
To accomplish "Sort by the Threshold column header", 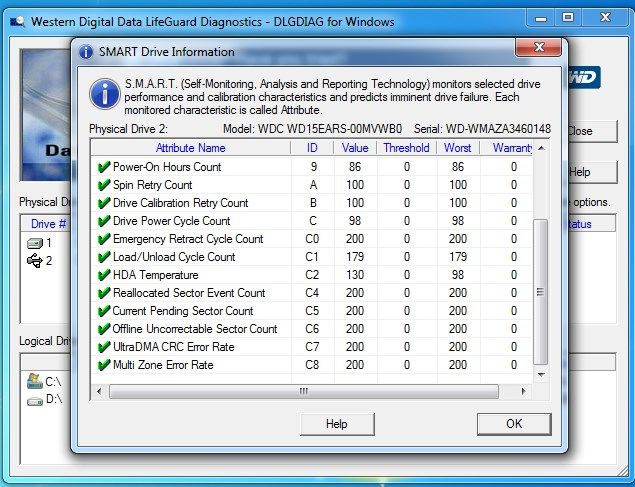I will [x=407, y=148].
